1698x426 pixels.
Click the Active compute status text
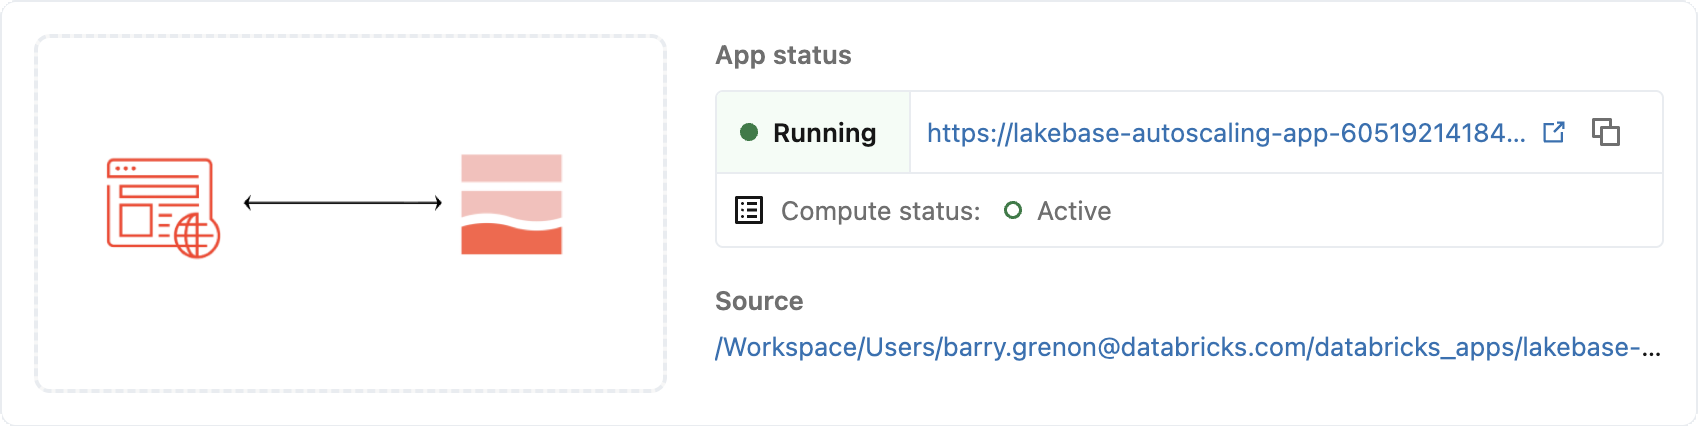click(1074, 211)
